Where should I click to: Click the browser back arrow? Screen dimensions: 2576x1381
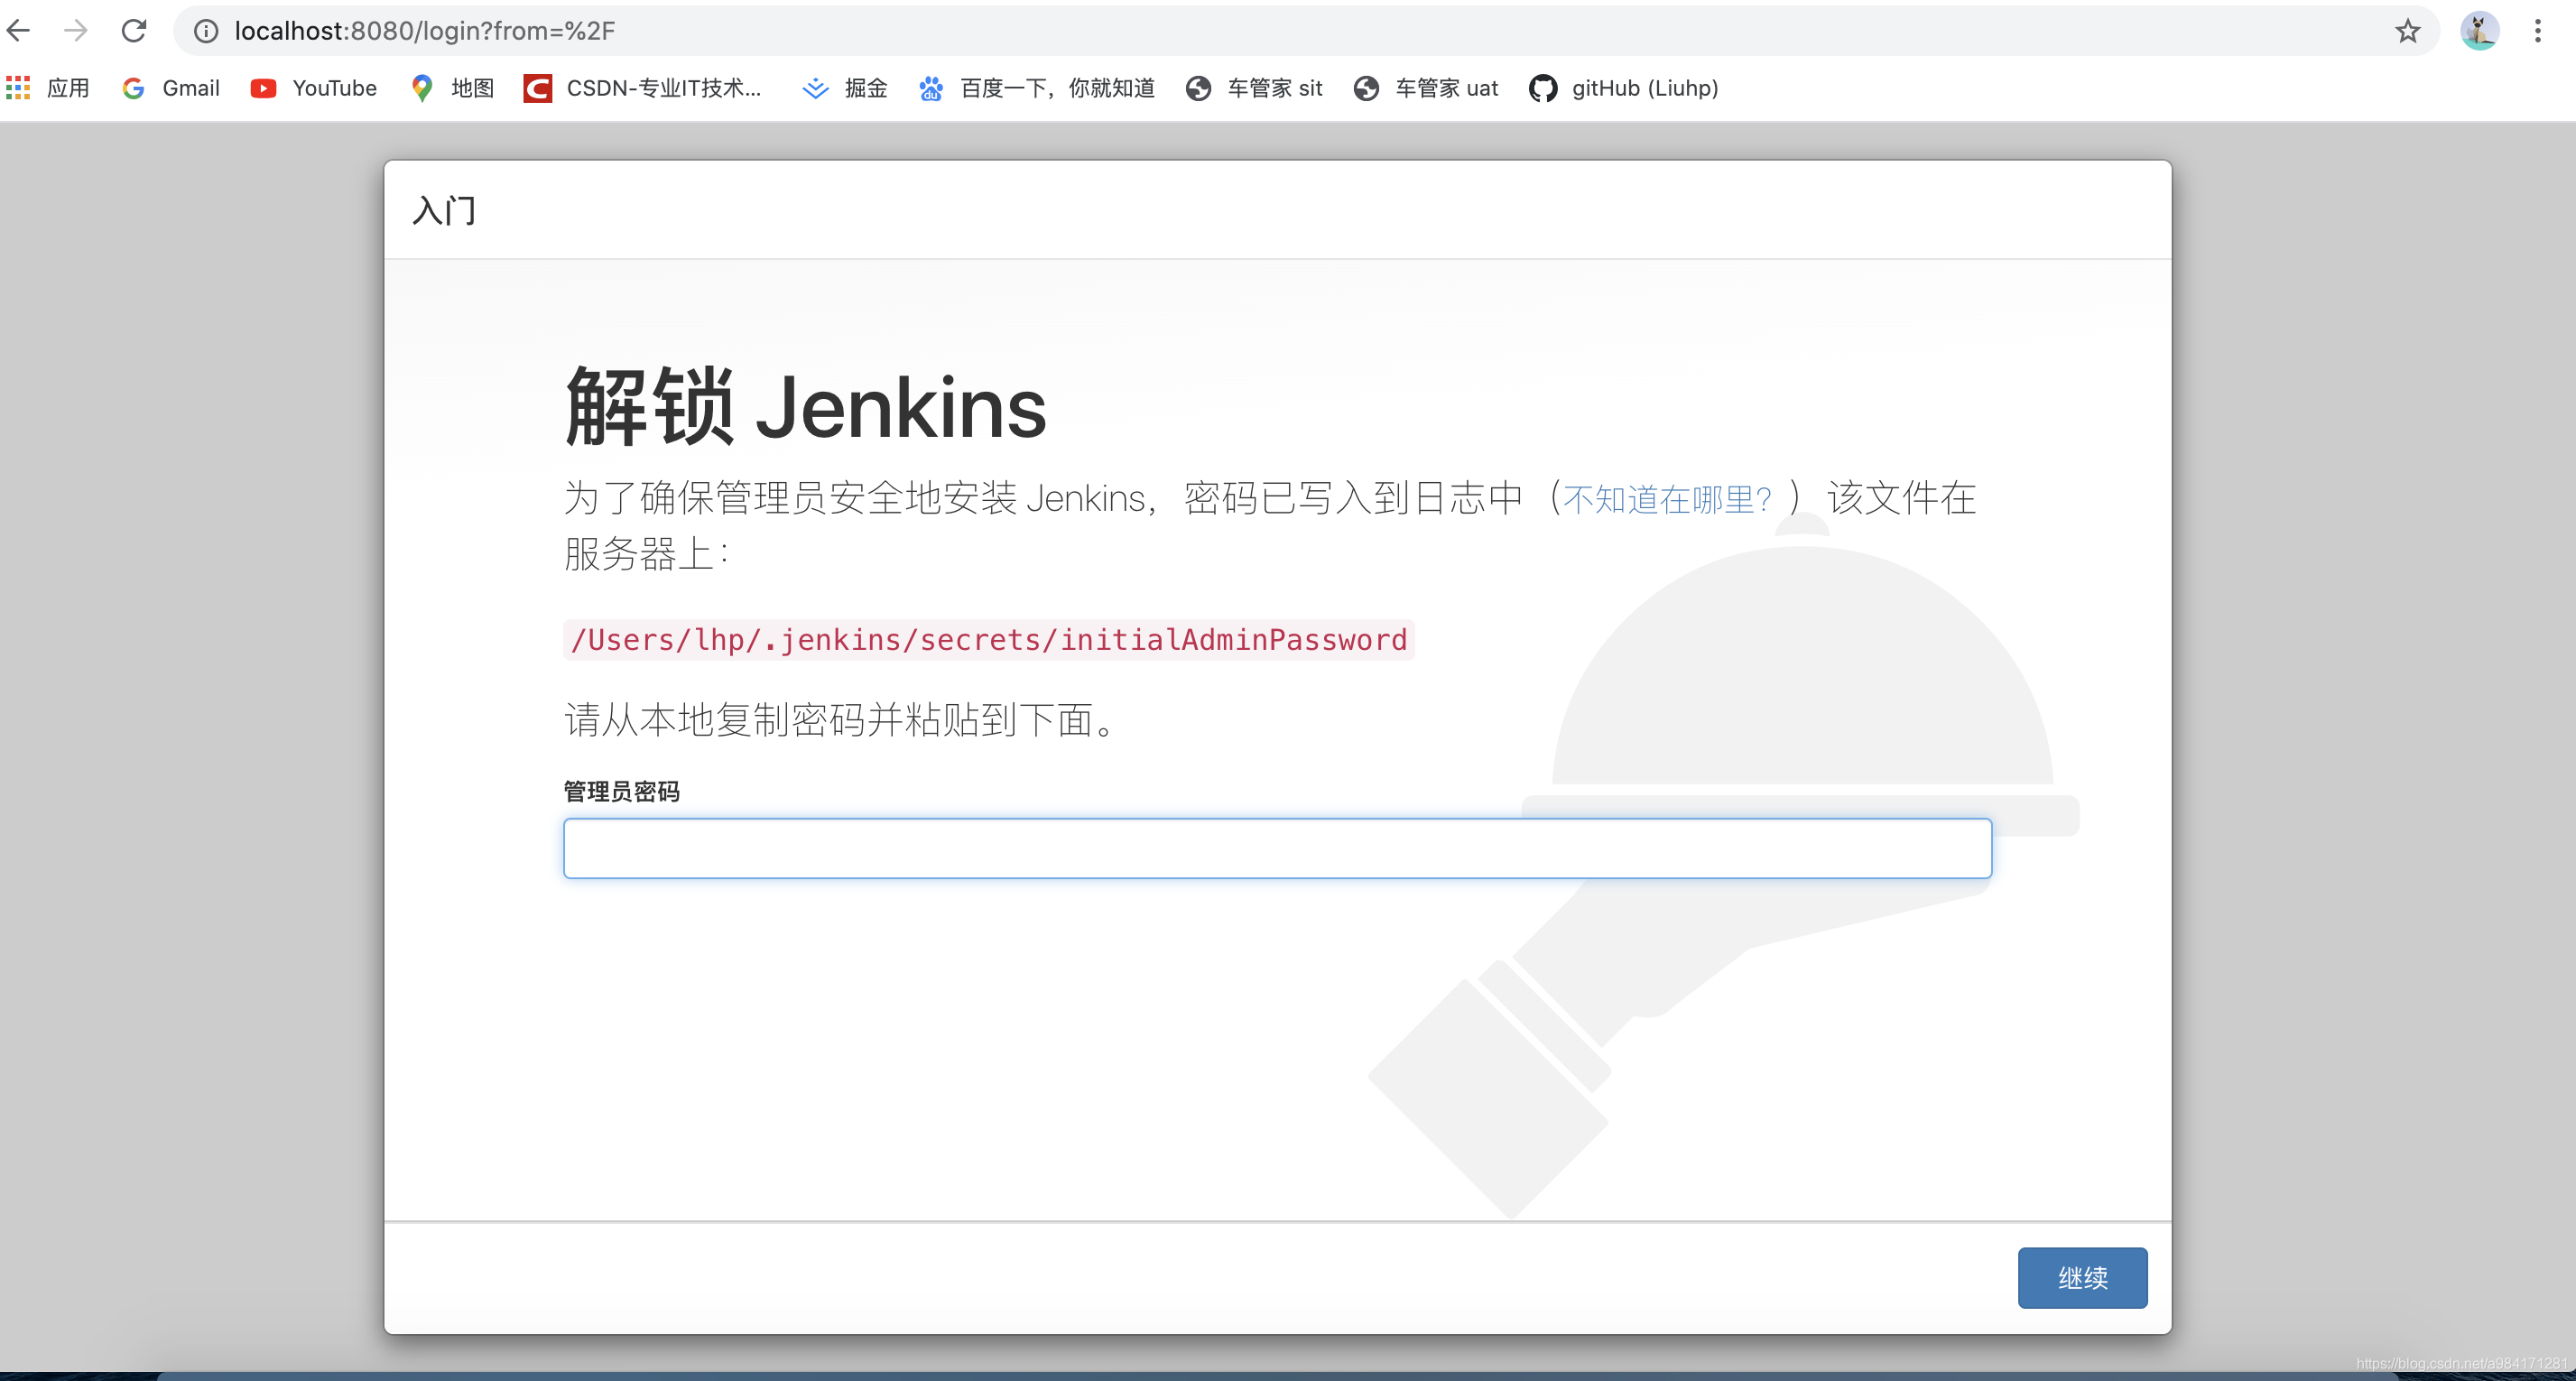coord(19,31)
